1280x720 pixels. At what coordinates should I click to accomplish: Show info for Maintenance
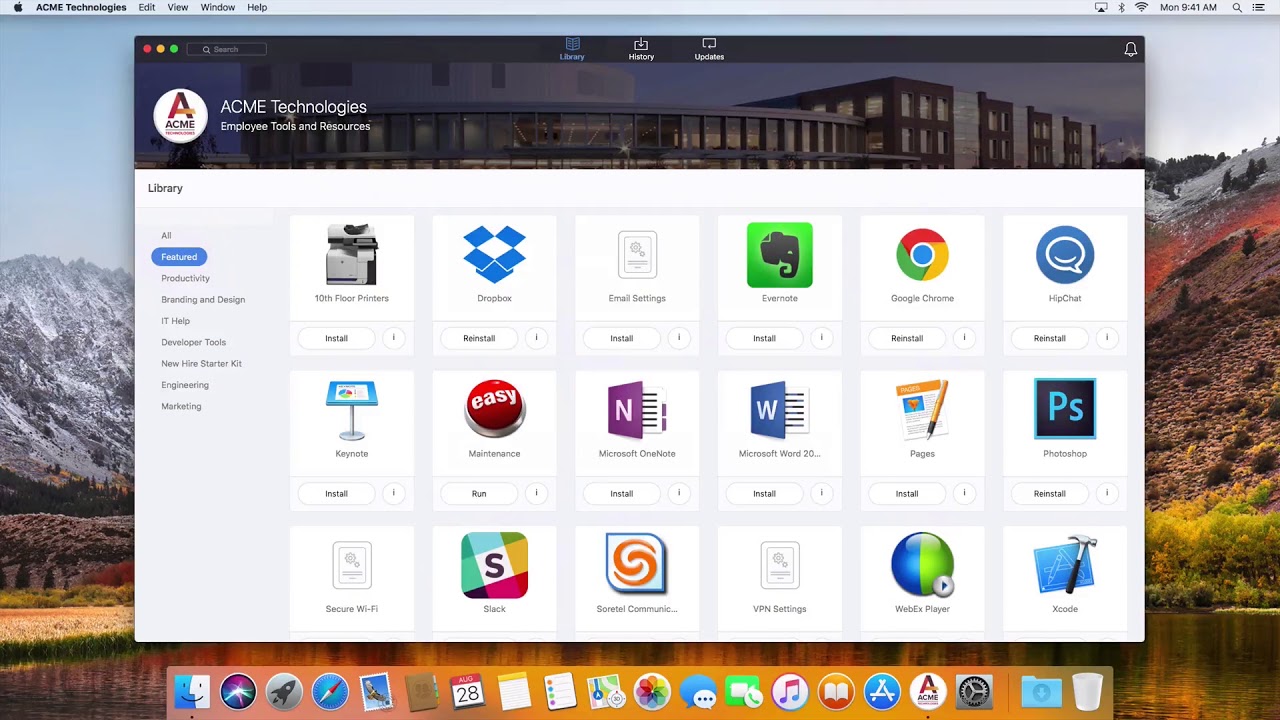(x=536, y=493)
